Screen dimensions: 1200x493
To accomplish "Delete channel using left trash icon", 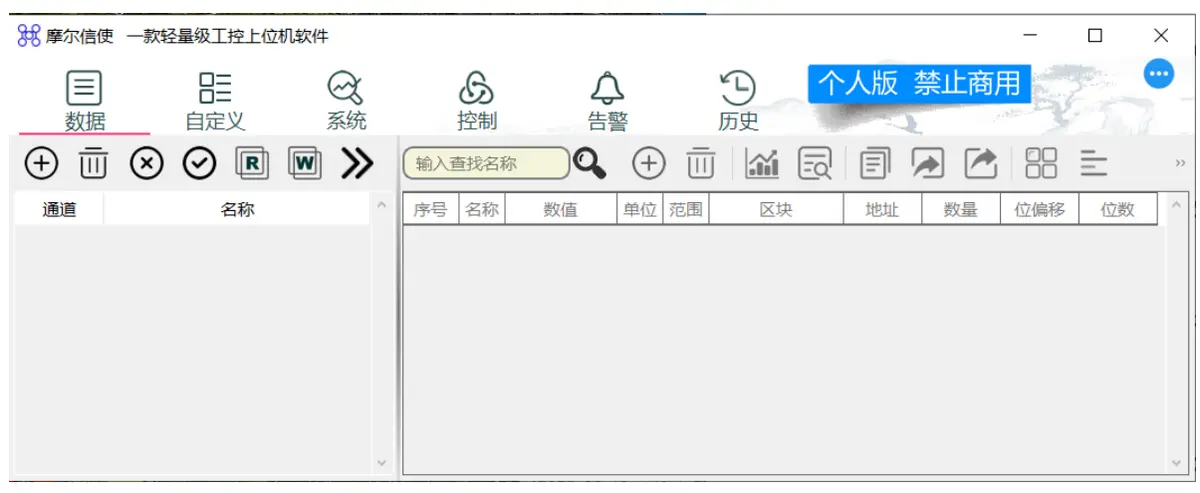I will pyautogui.click(x=93, y=163).
